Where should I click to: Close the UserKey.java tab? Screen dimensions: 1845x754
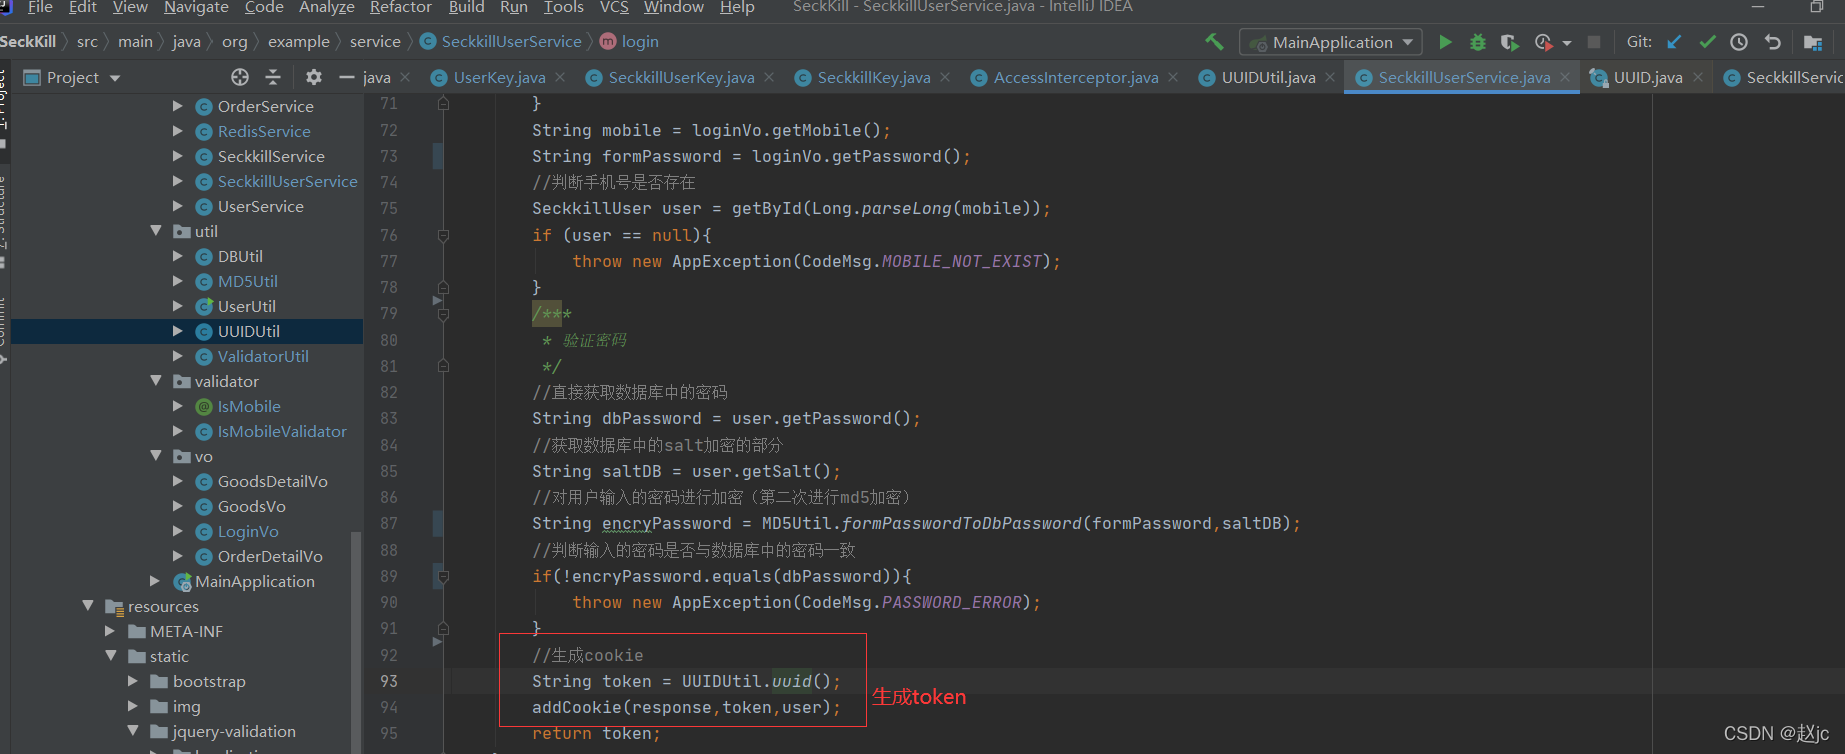[x=560, y=77]
